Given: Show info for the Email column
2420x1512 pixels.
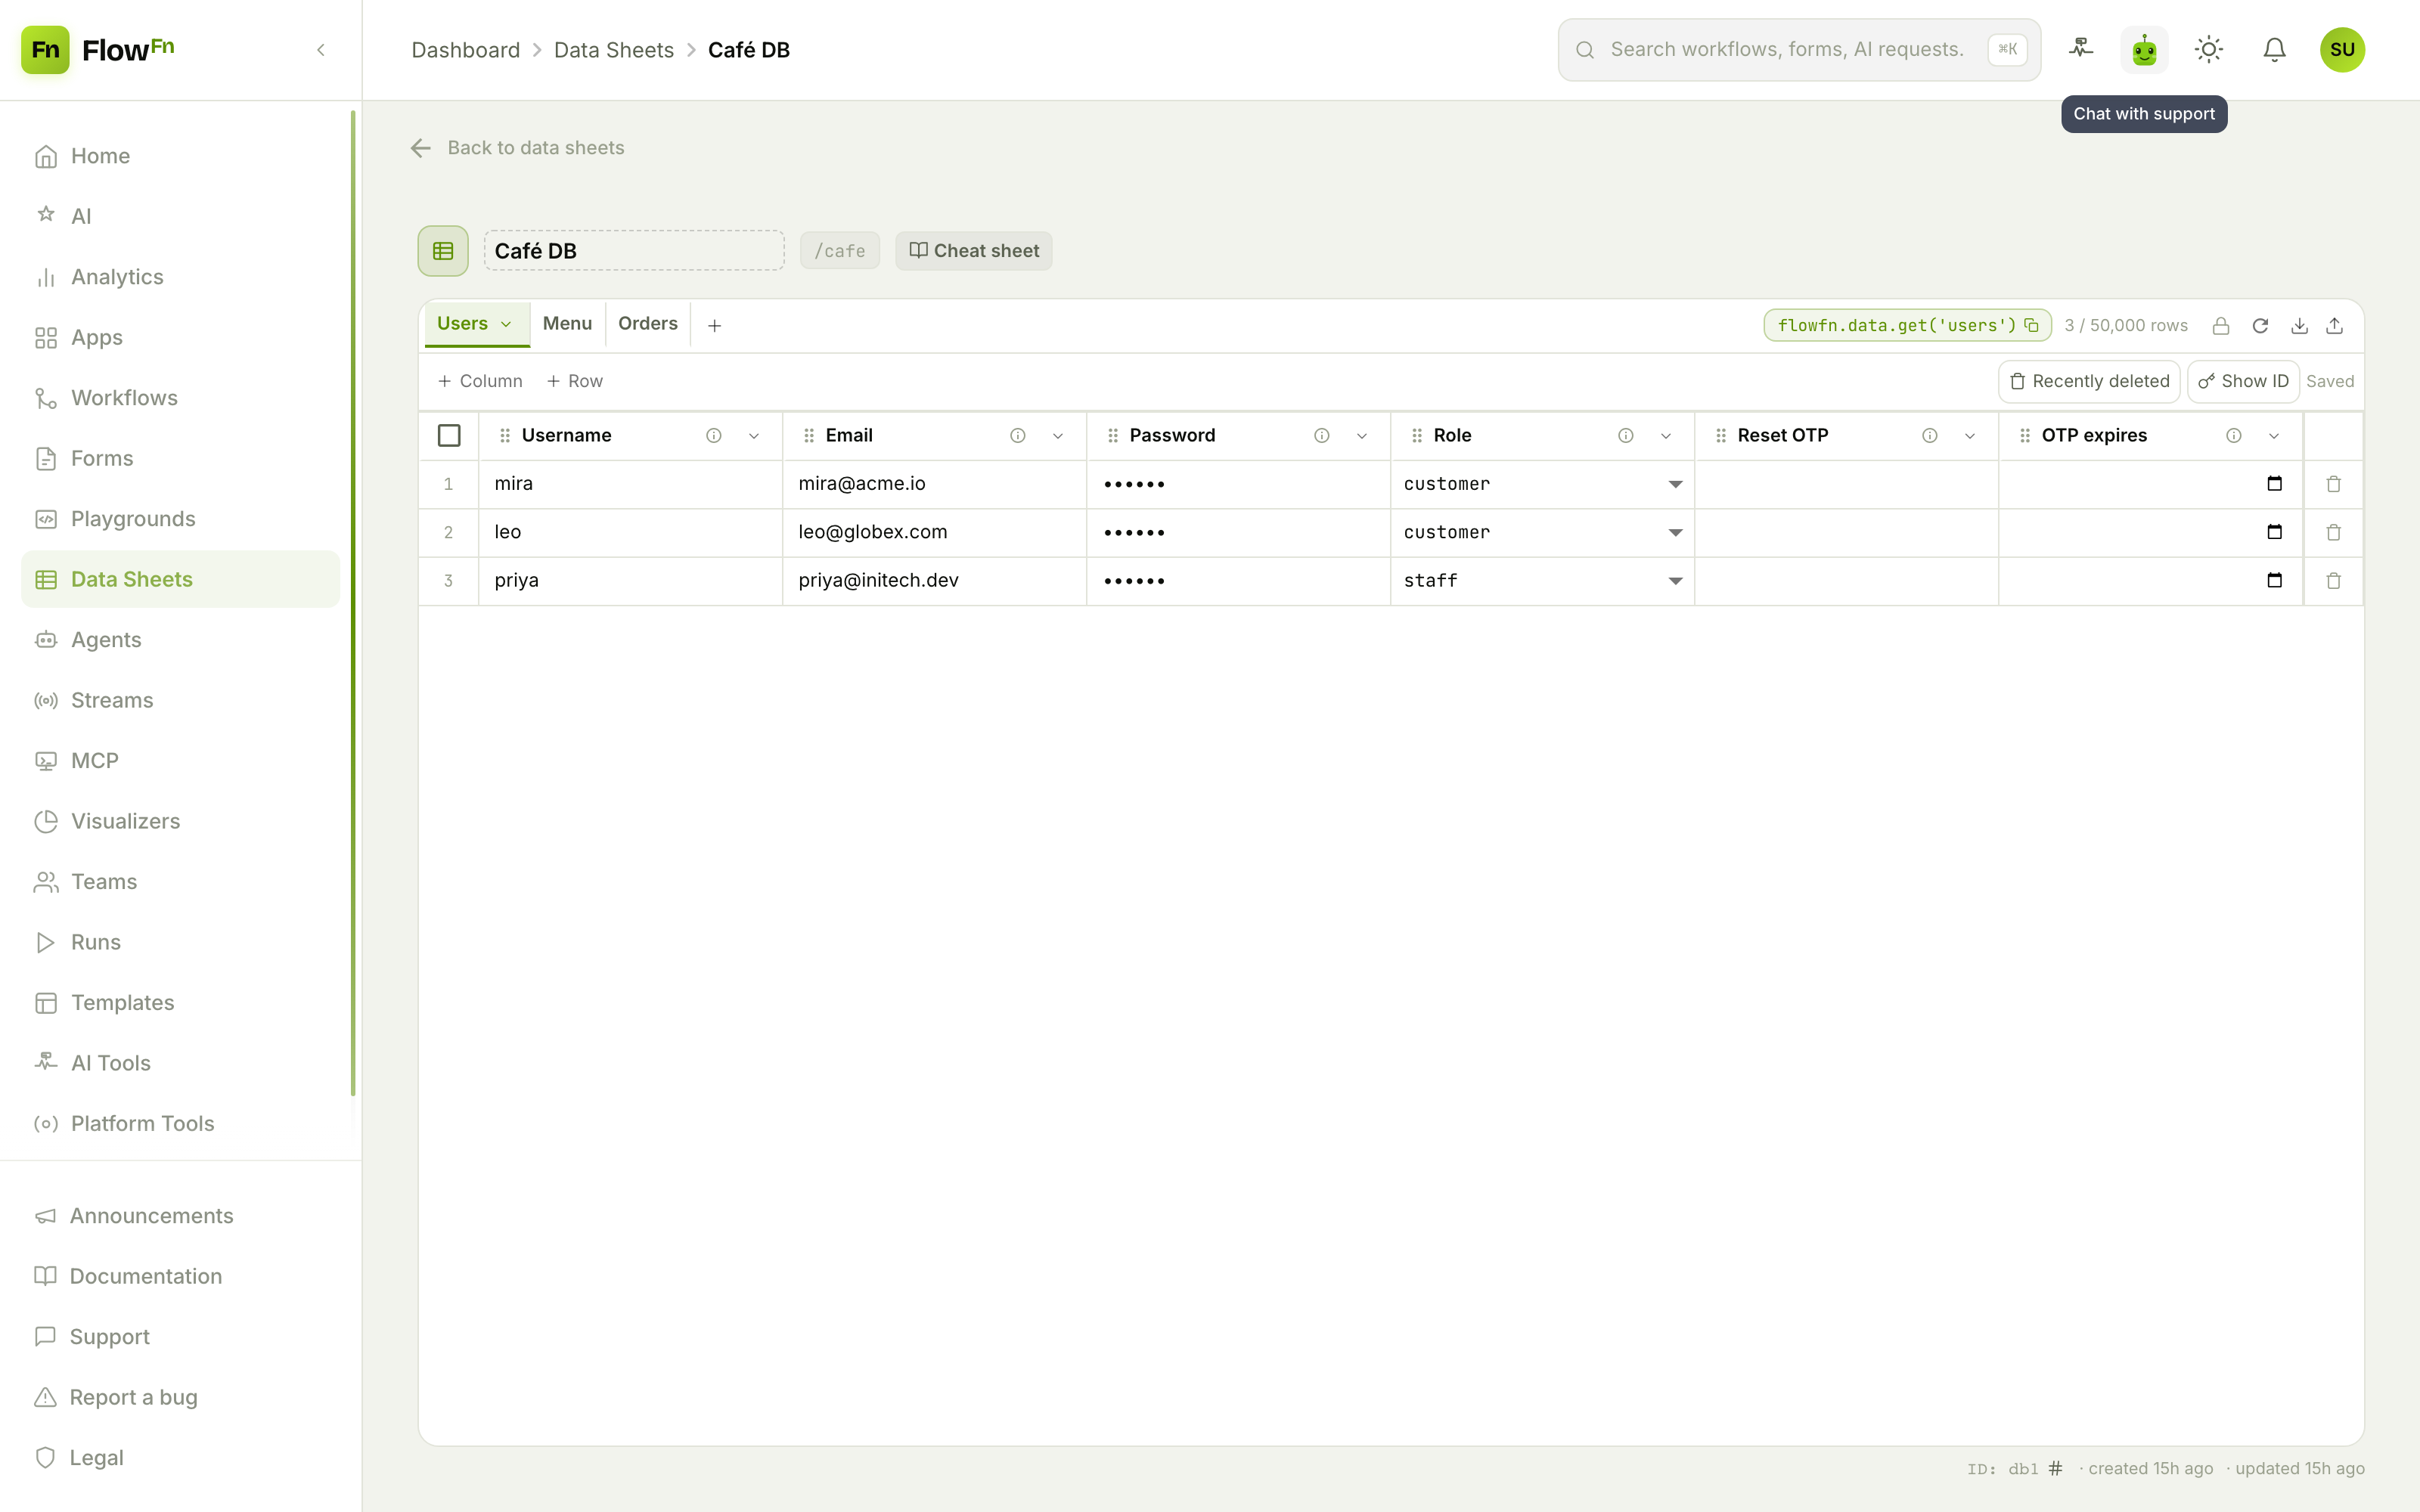Looking at the screenshot, I should (x=1018, y=436).
